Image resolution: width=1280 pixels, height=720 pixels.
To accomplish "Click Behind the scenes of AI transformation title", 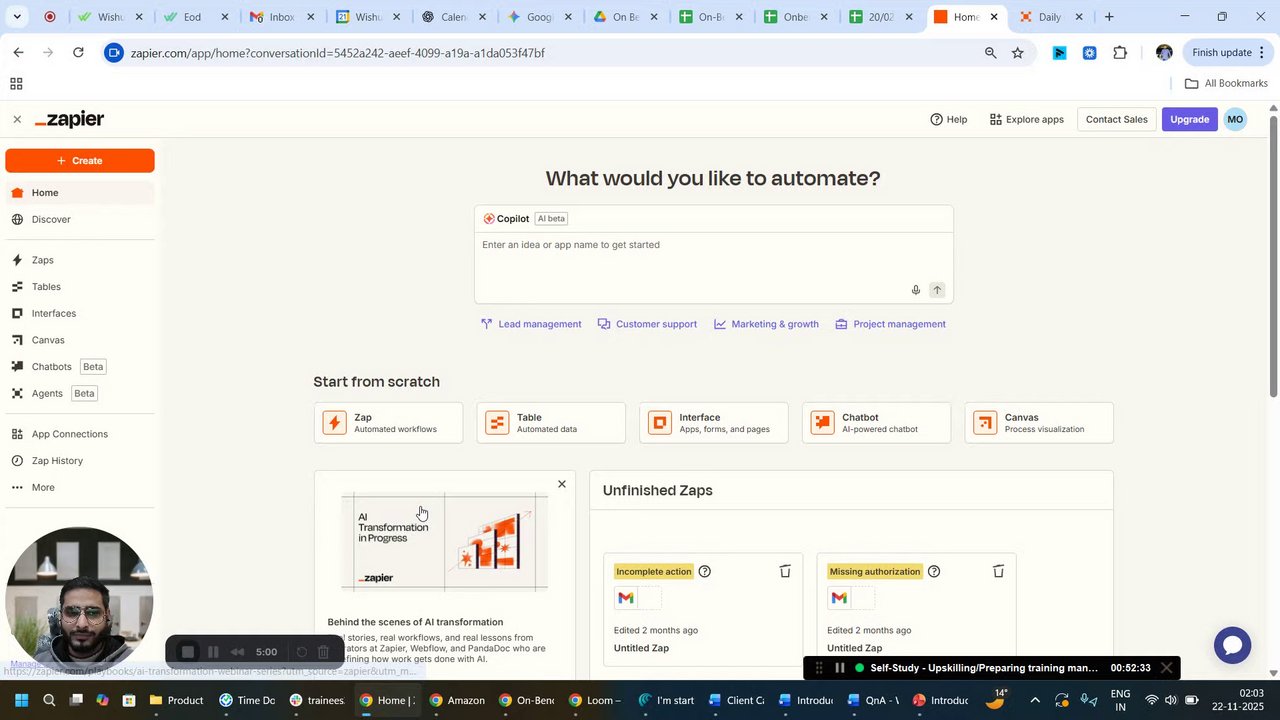I will point(415,622).
